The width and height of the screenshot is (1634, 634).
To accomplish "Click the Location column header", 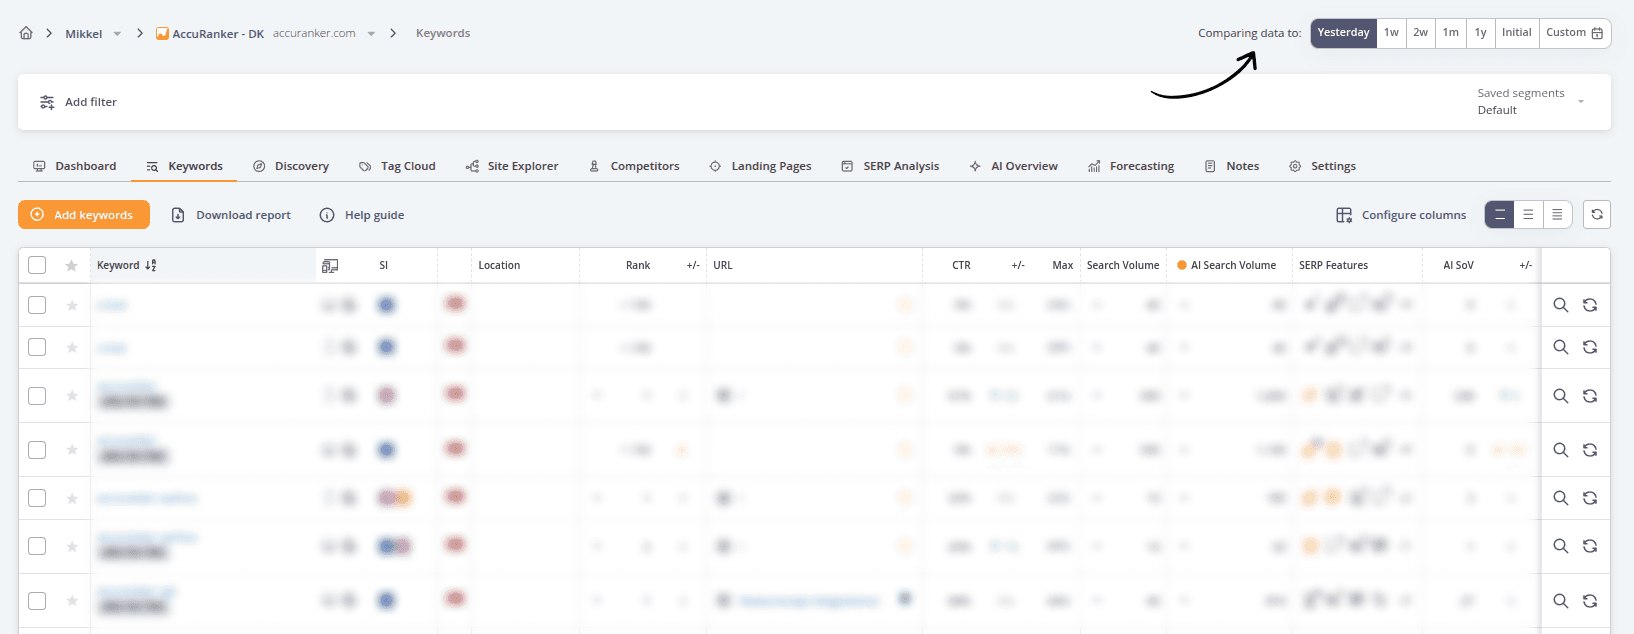I will coord(499,265).
